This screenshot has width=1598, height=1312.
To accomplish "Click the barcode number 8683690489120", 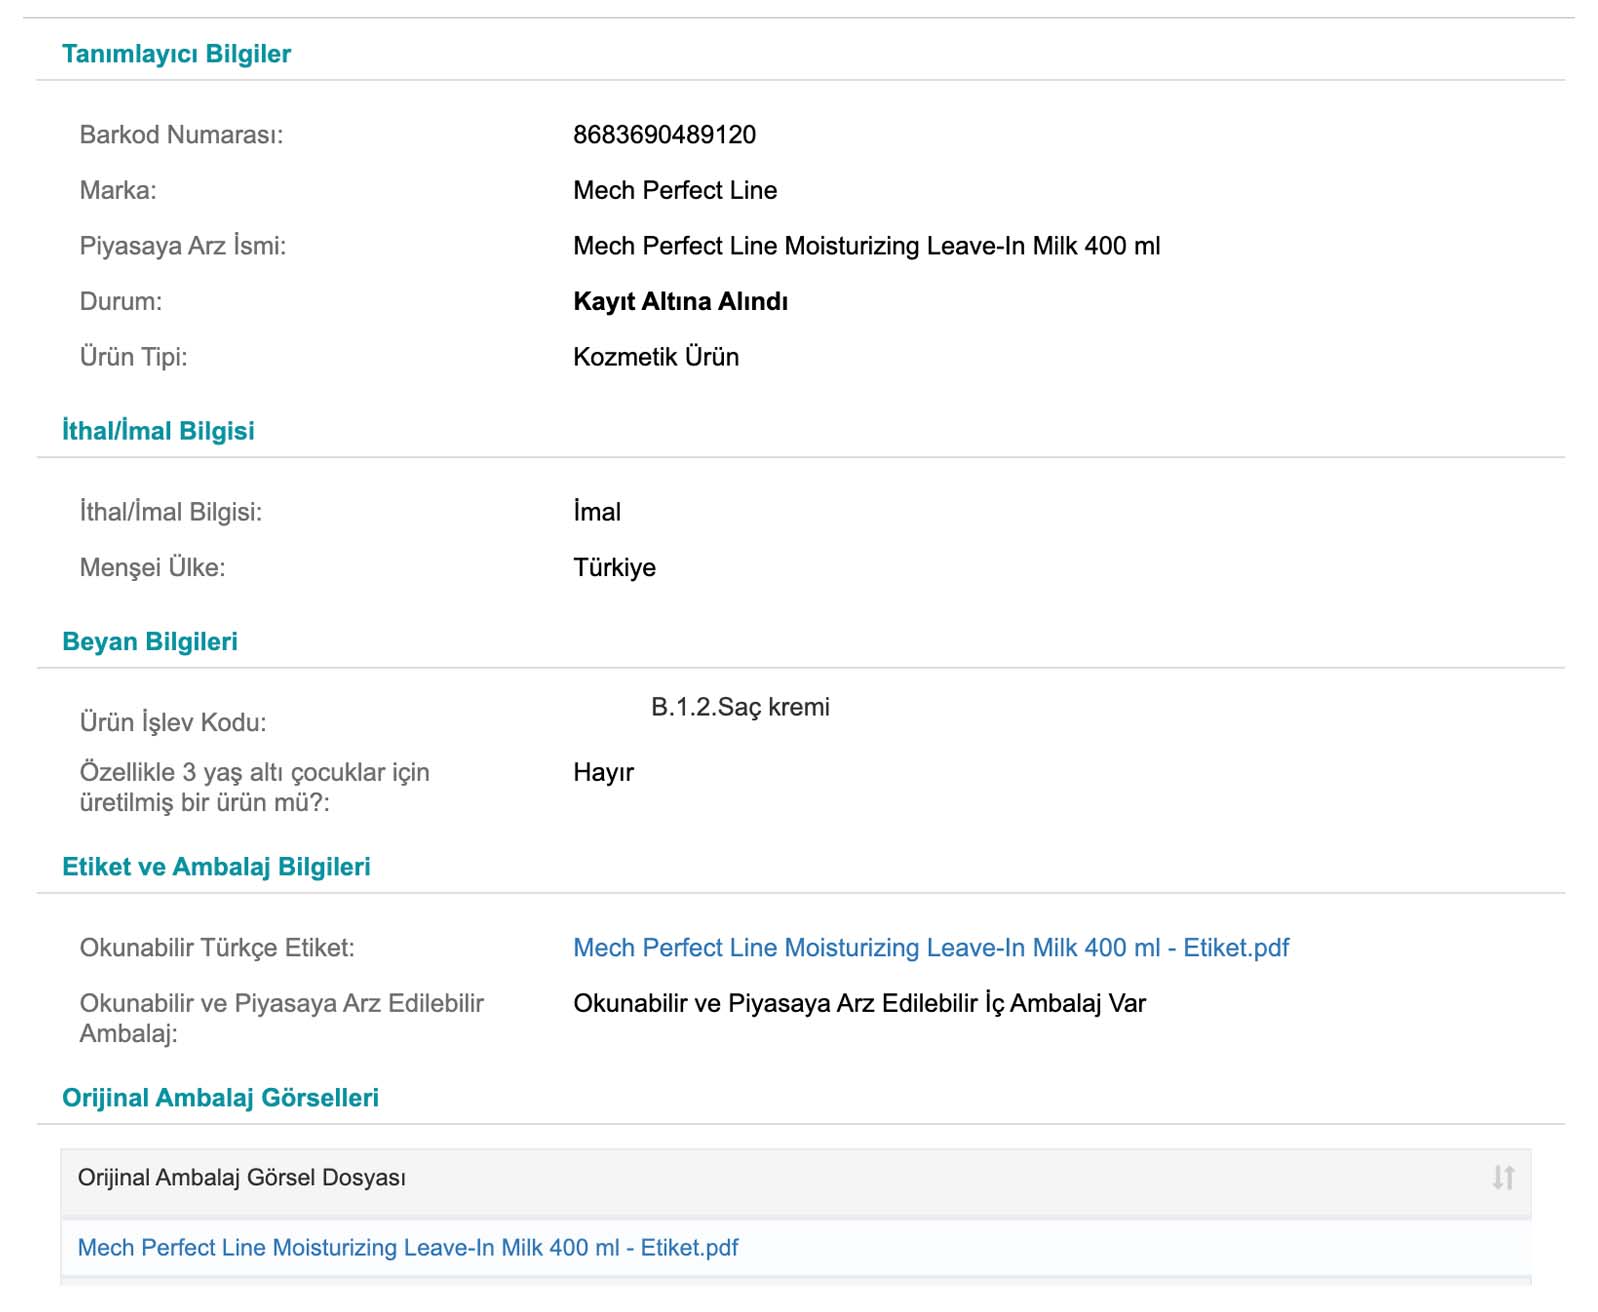I will tap(664, 135).
